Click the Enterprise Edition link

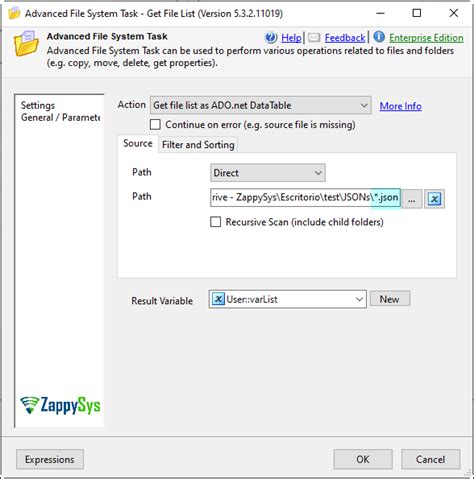click(x=426, y=38)
